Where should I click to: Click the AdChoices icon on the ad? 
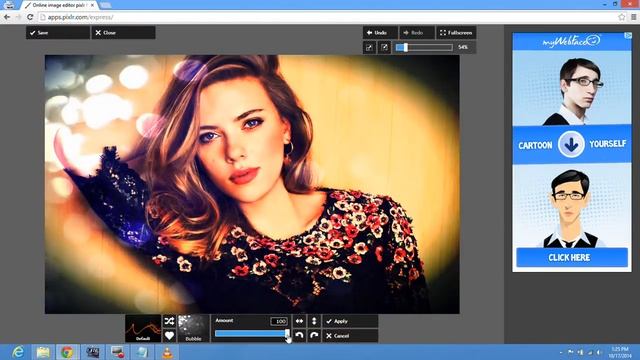coord(628,36)
